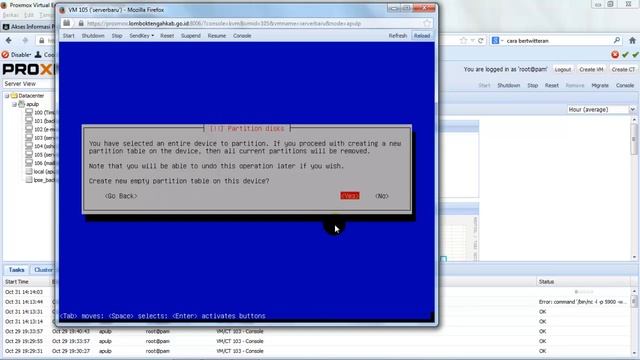Open the Disable menu in web developer toolbar

(16, 55)
